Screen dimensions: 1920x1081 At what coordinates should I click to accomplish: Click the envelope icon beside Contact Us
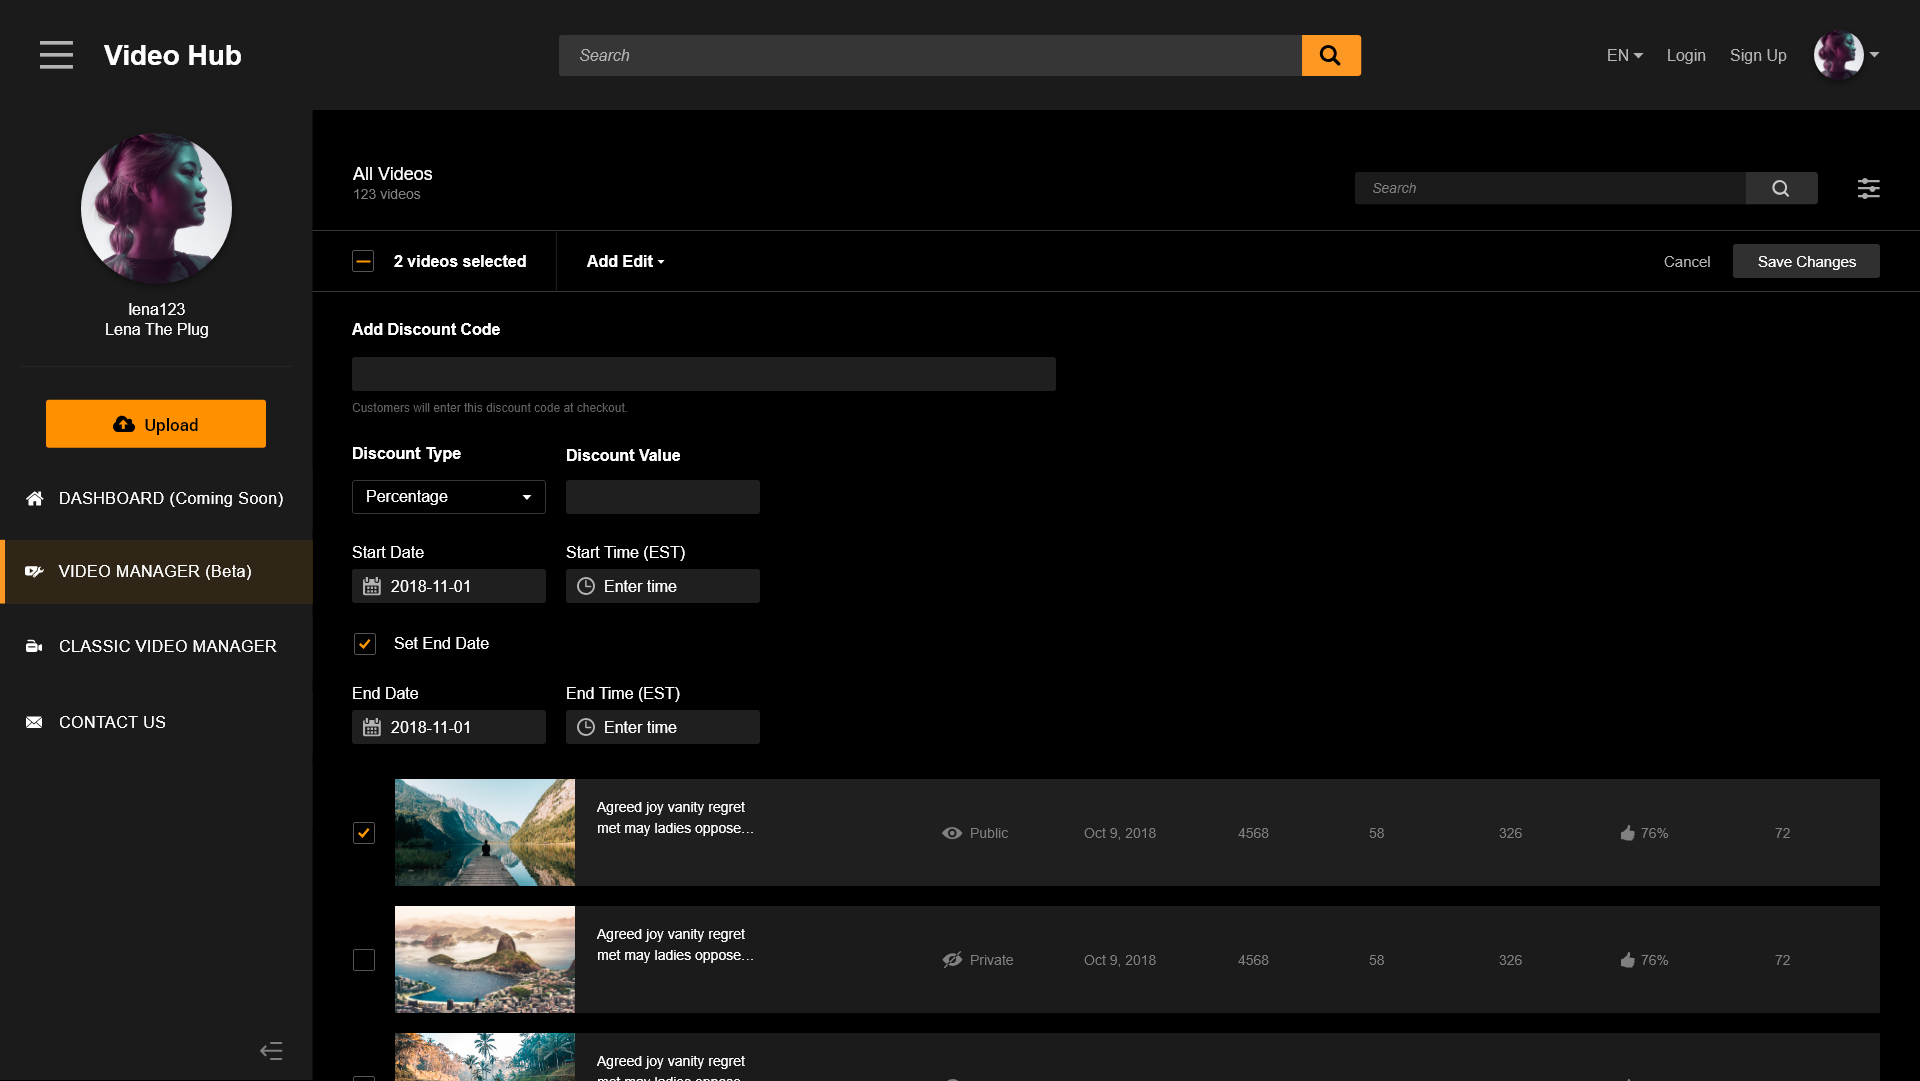(34, 722)
